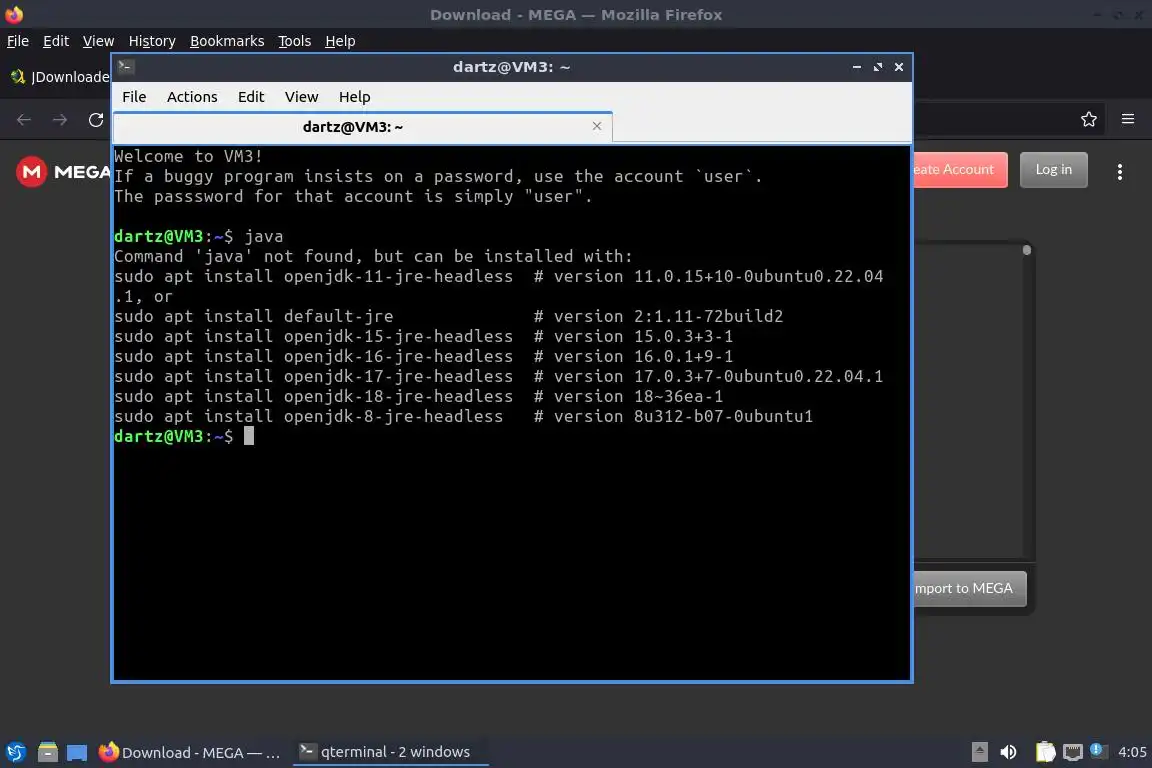Open the terminal File menu

point(134,97)
